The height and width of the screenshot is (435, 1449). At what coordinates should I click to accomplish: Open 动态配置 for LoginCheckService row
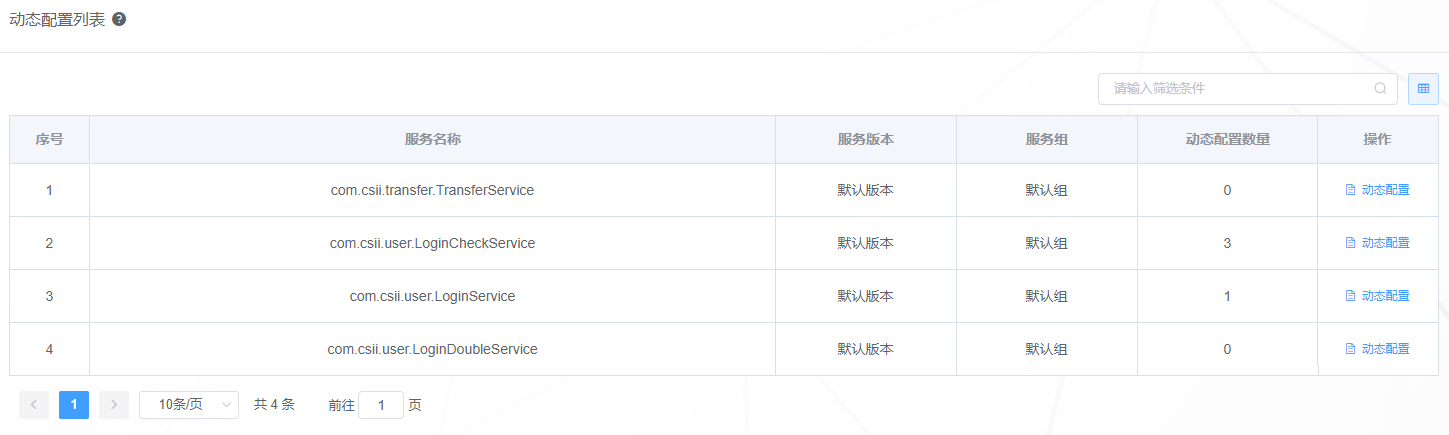point(1377,243)
